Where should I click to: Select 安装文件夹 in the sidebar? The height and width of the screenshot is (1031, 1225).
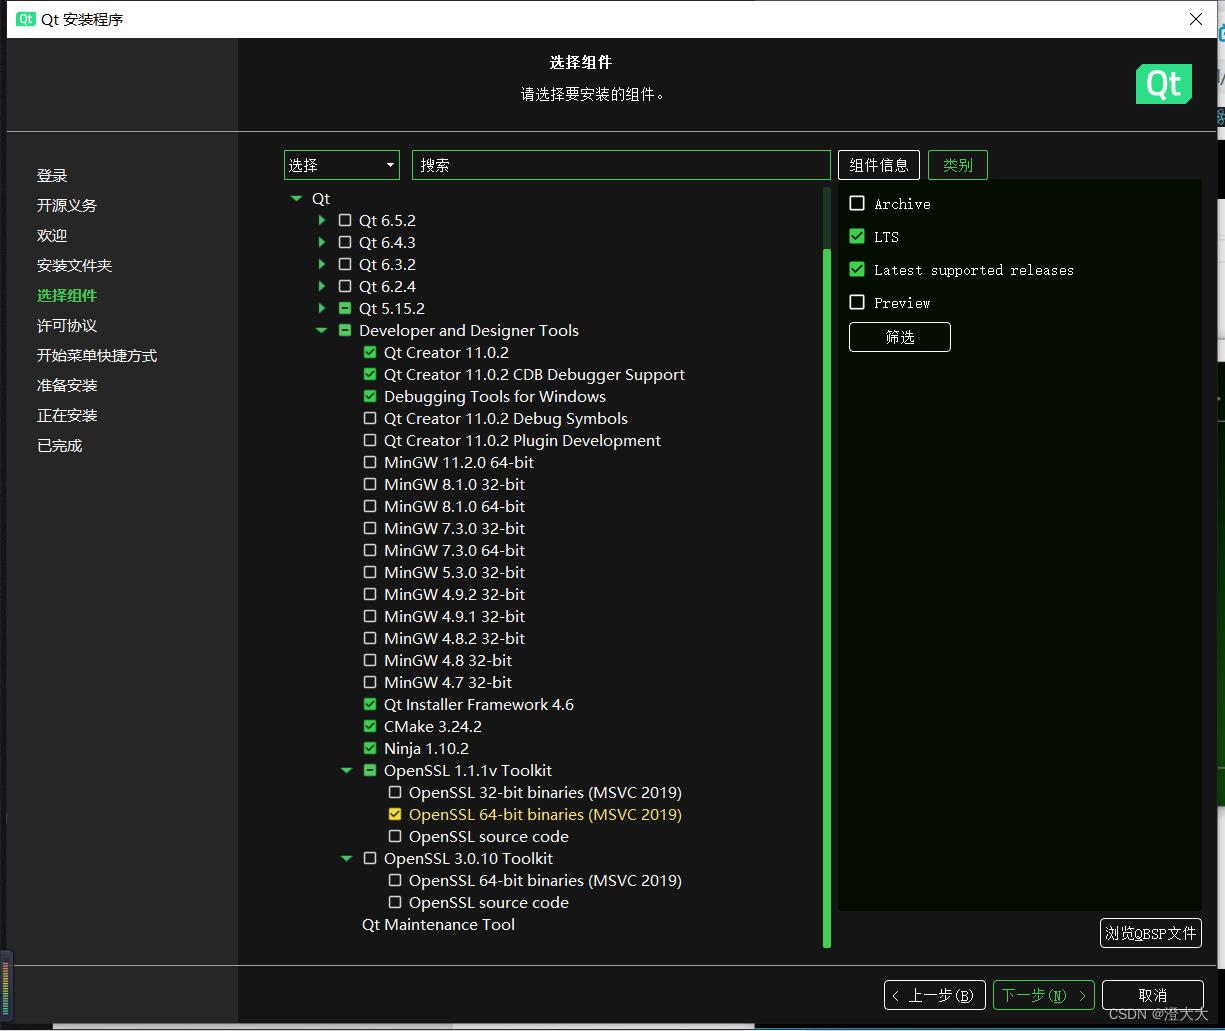pyautogui.click(x=75, y=265)
